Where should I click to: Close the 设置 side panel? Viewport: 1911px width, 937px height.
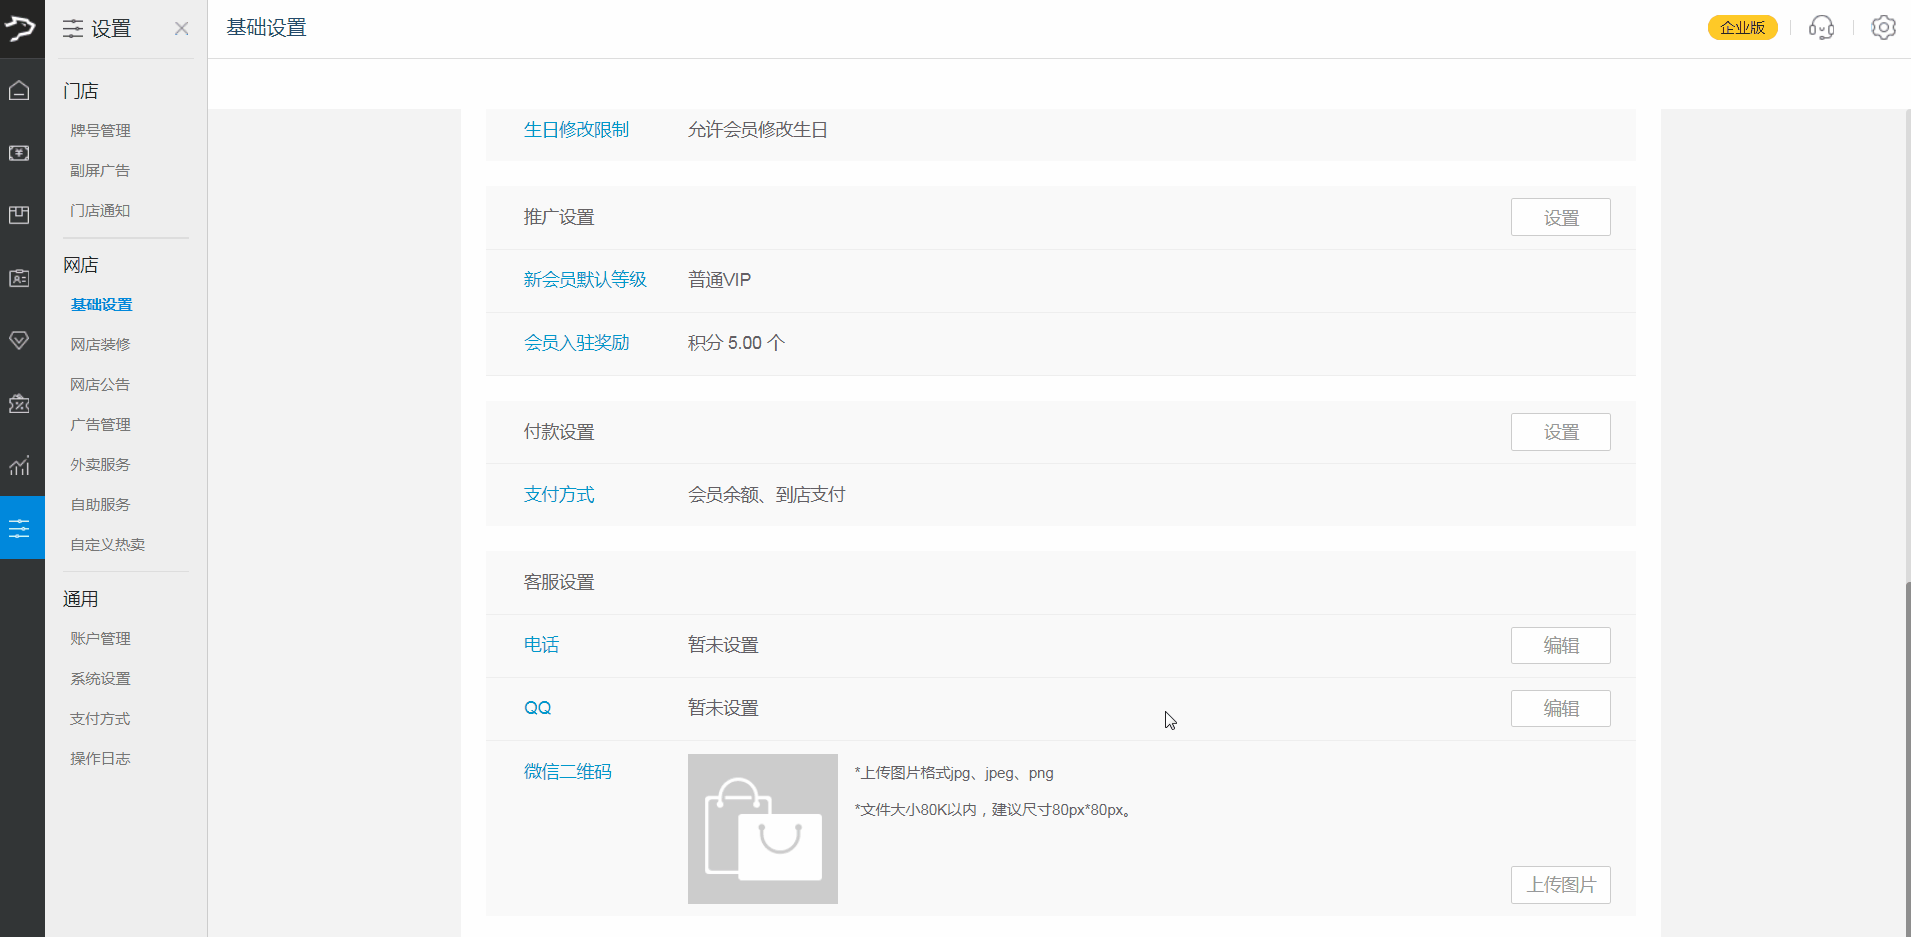[x=181, y=29]
